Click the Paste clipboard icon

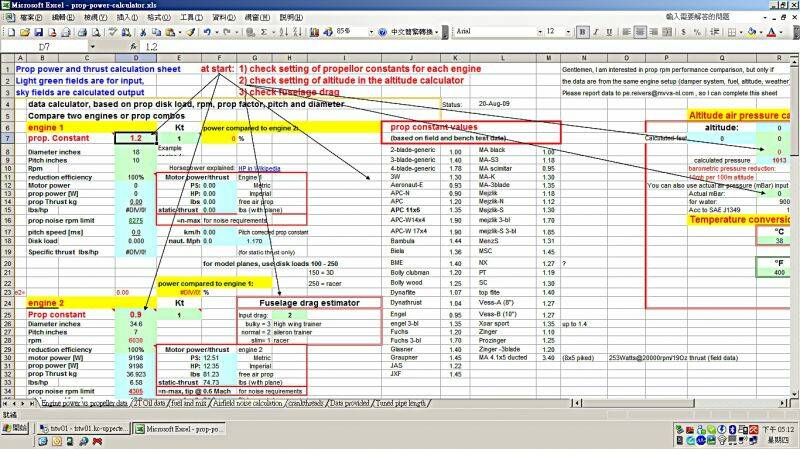(169, 32)
